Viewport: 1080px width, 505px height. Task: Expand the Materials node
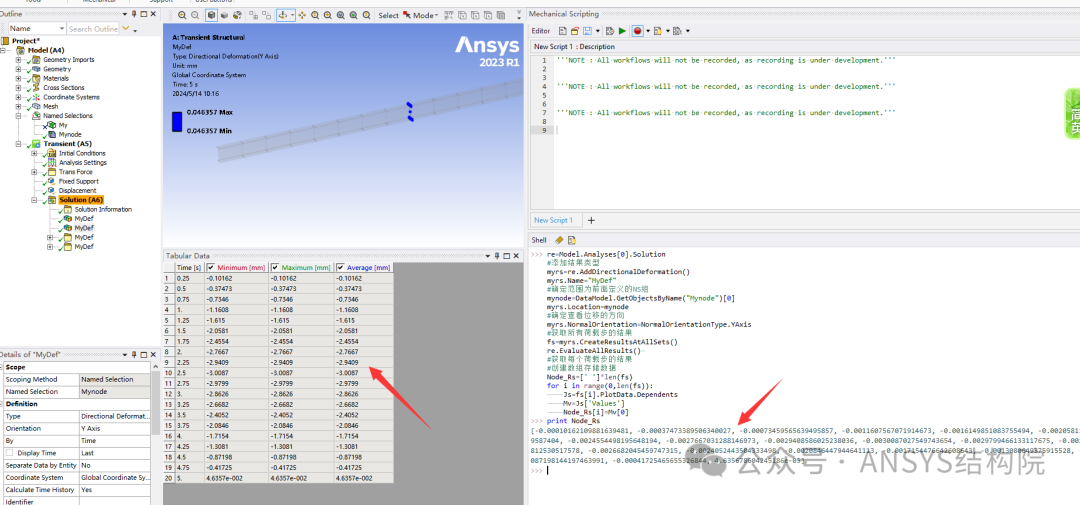(19, 79)
